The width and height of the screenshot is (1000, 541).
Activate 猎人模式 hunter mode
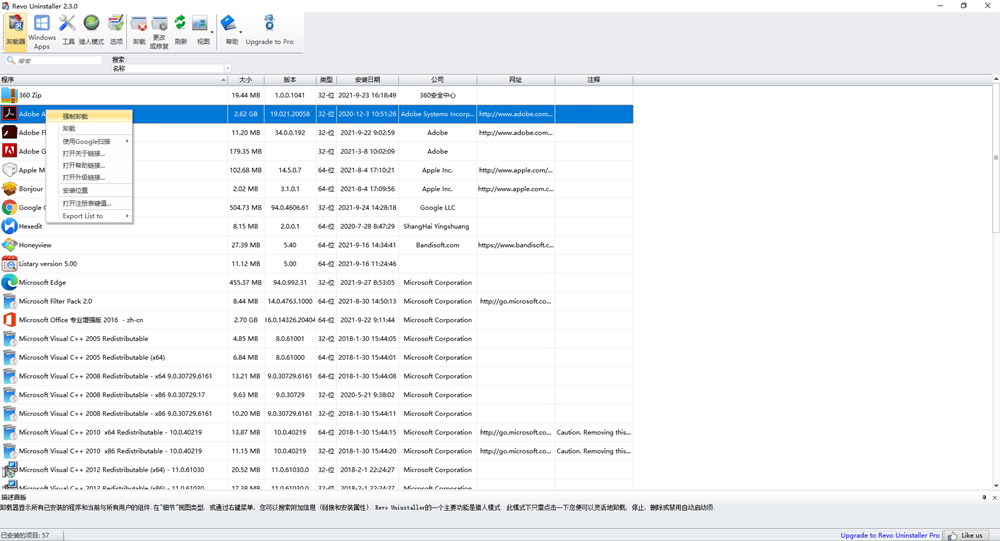point(91,30)
